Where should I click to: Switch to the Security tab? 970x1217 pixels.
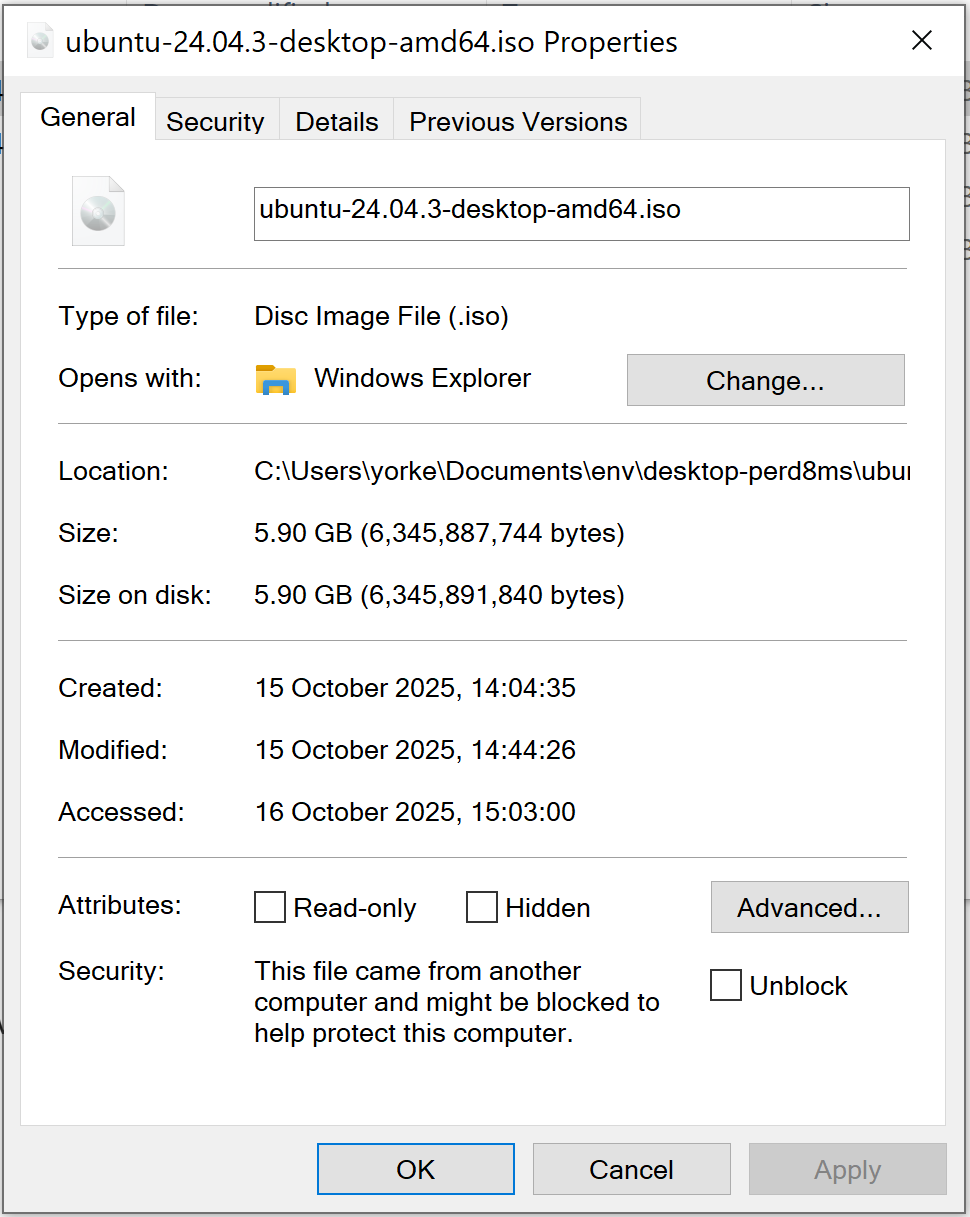[x=215, y=122]
